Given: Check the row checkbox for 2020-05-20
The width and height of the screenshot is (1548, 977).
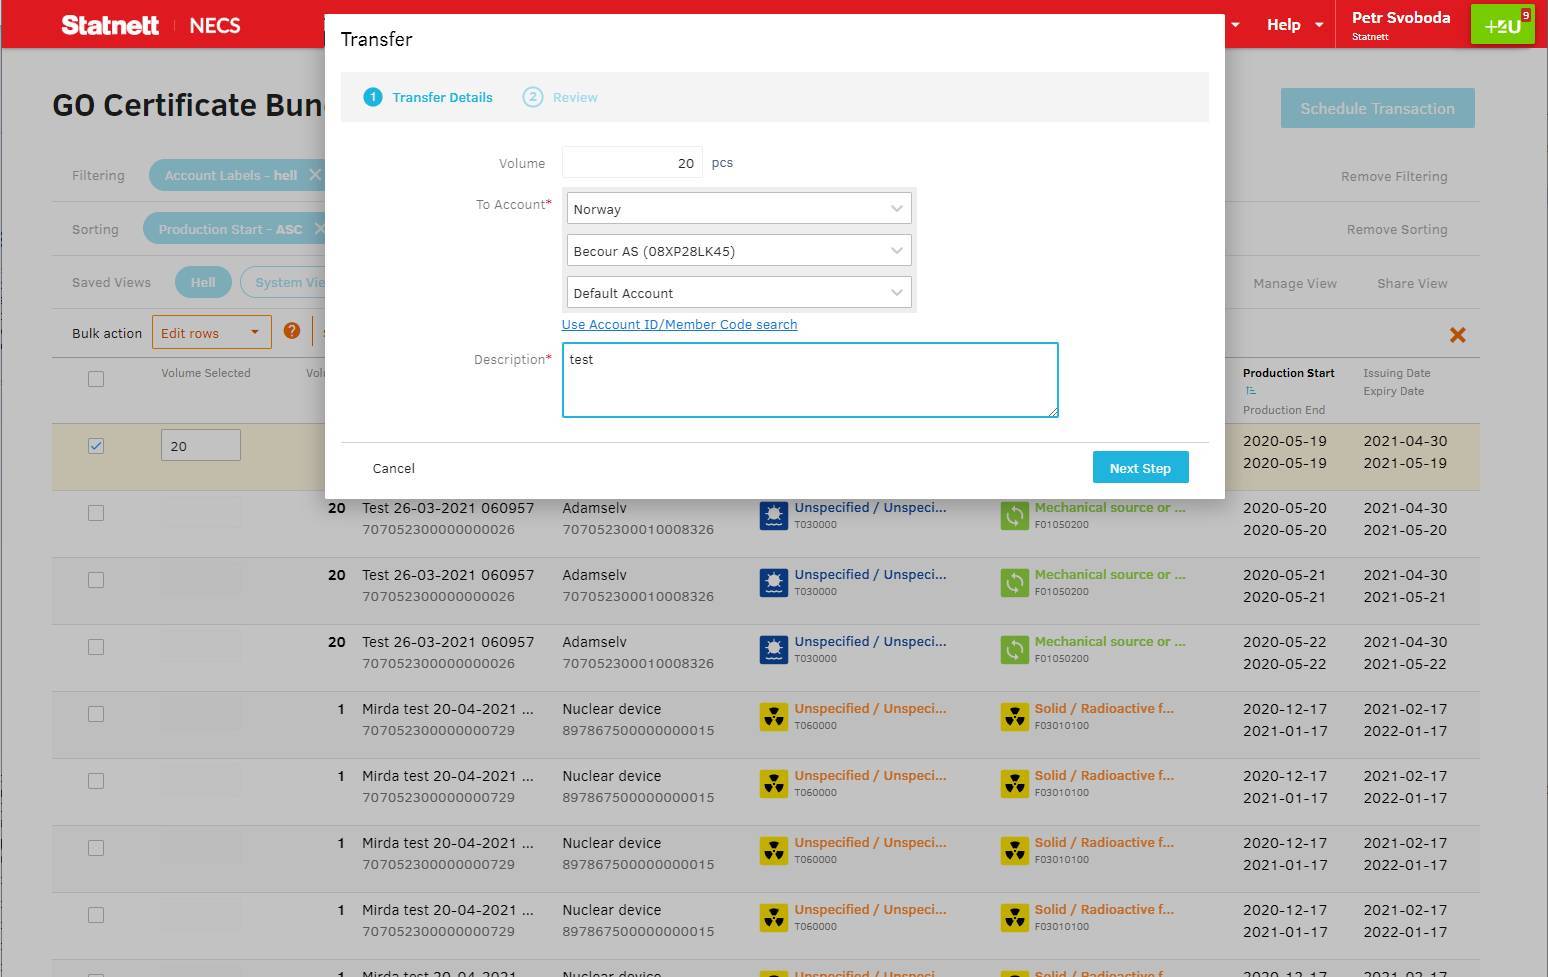Looking at the screenshot, I should pyautogui.click(x=96, y=513).
